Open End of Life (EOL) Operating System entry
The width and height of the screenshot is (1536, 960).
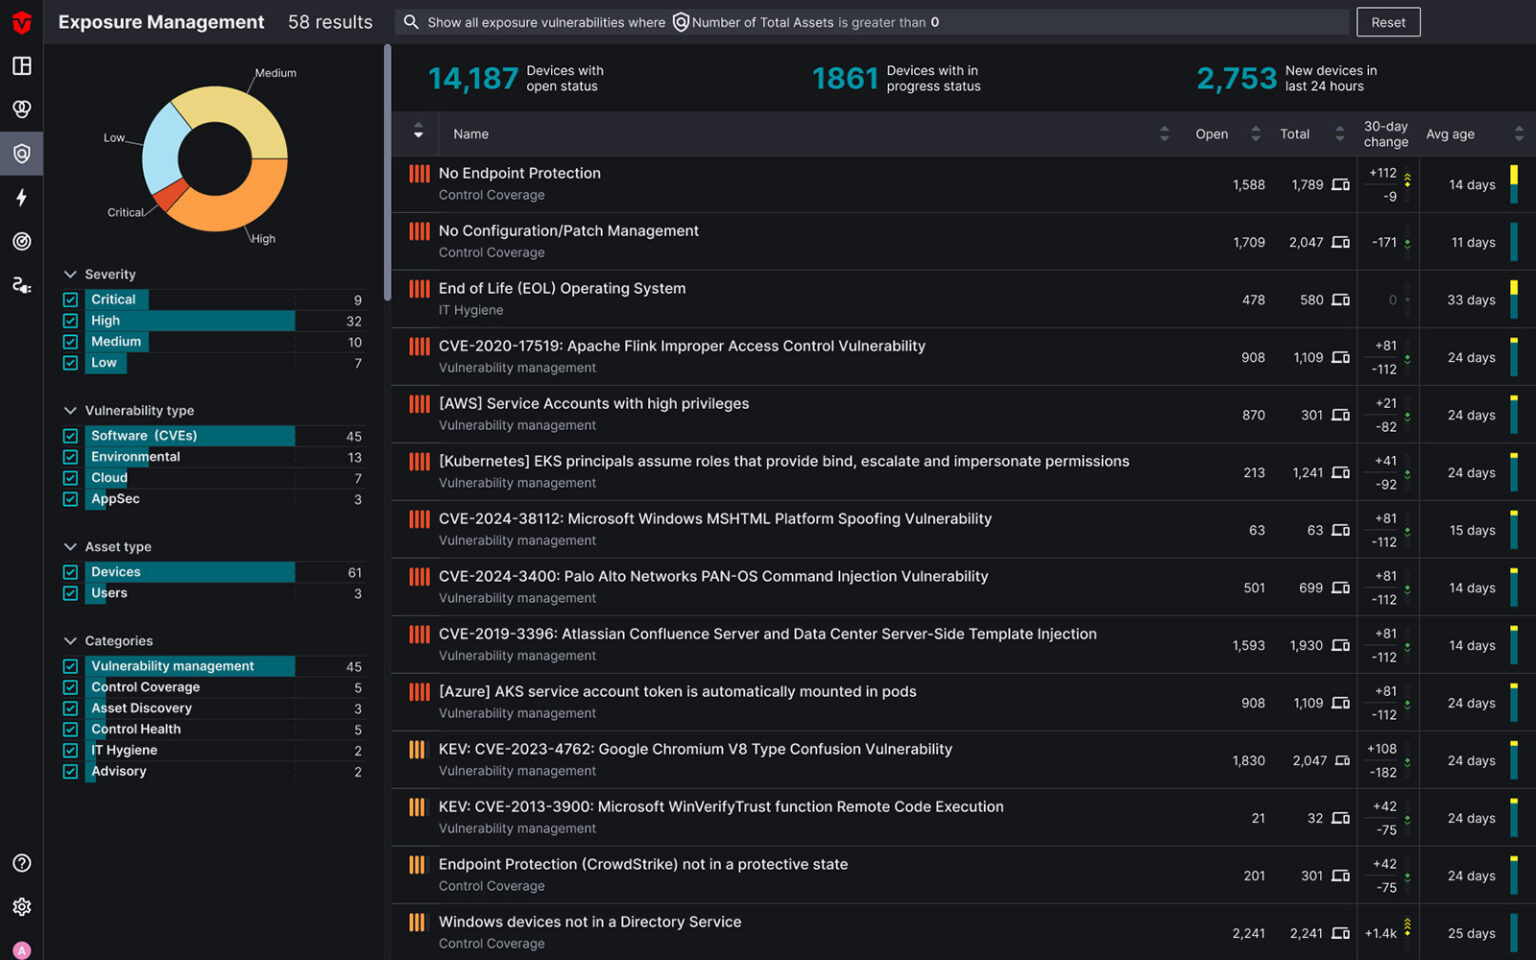pos(562,288)
